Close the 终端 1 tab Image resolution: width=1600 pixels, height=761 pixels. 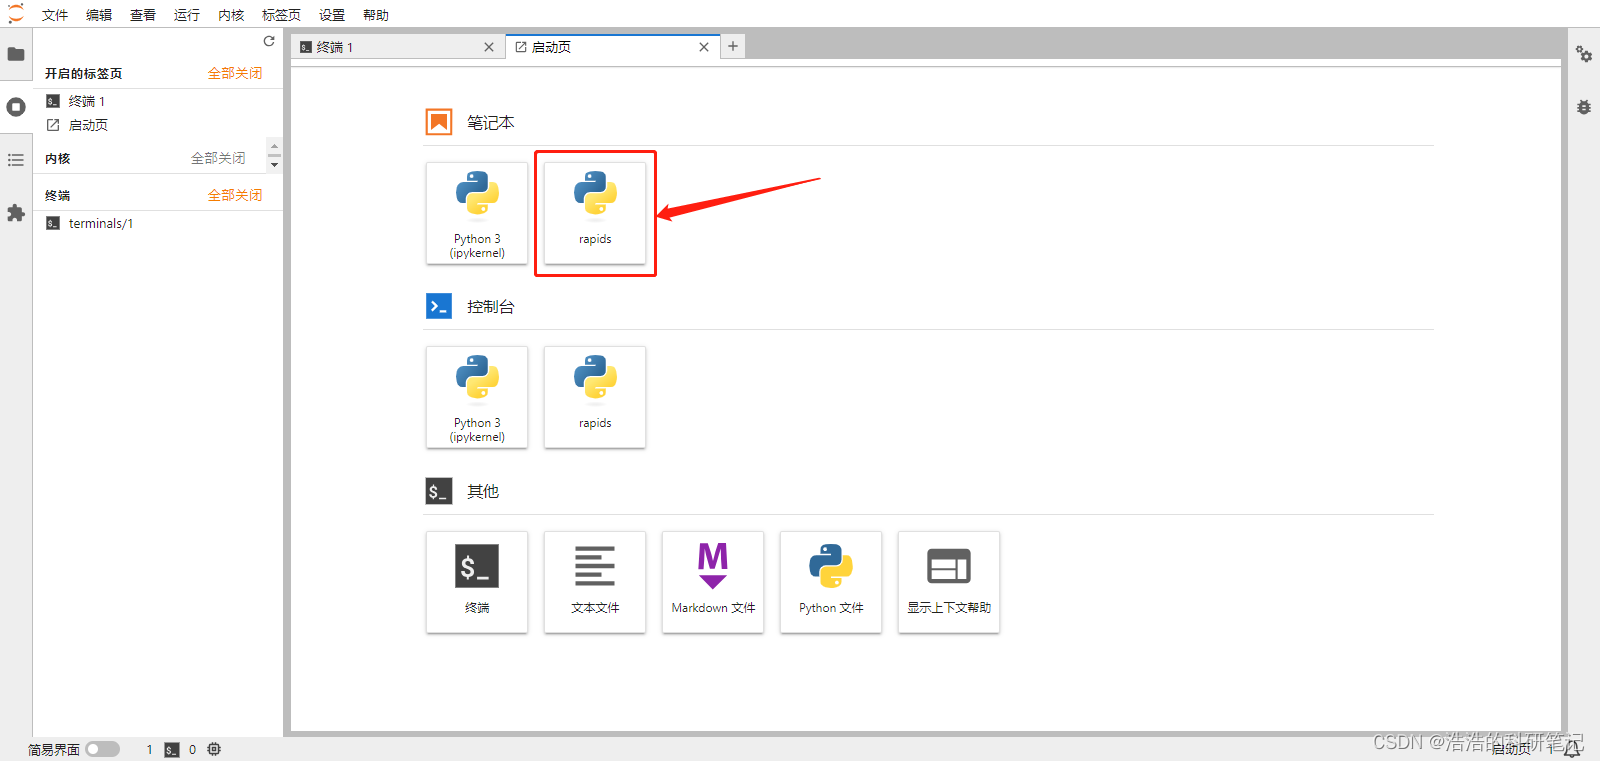click(489, 47)
